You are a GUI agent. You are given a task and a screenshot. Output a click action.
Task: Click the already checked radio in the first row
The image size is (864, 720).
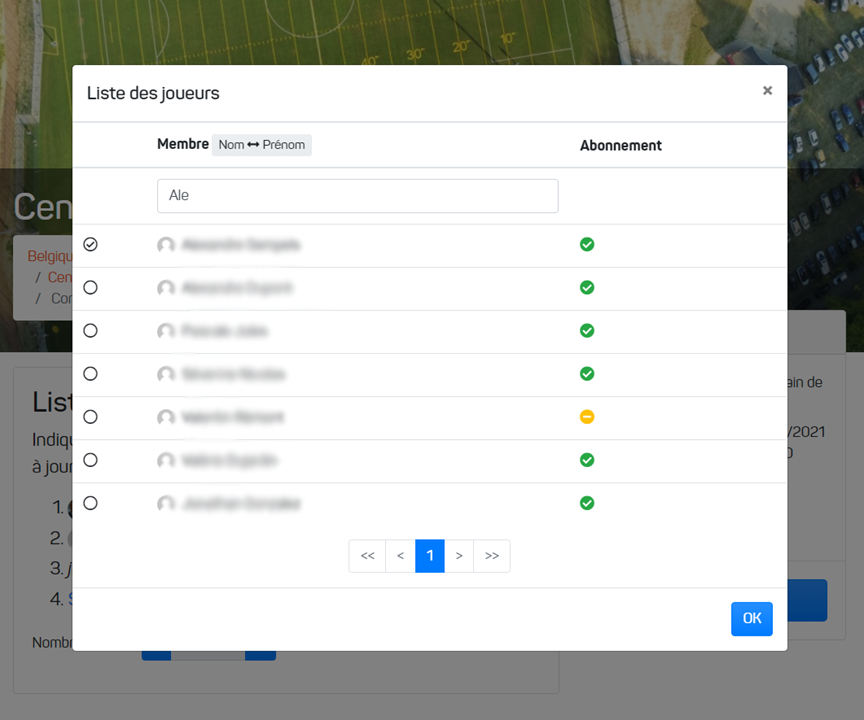pyautogui.click(x=91, y=245)
